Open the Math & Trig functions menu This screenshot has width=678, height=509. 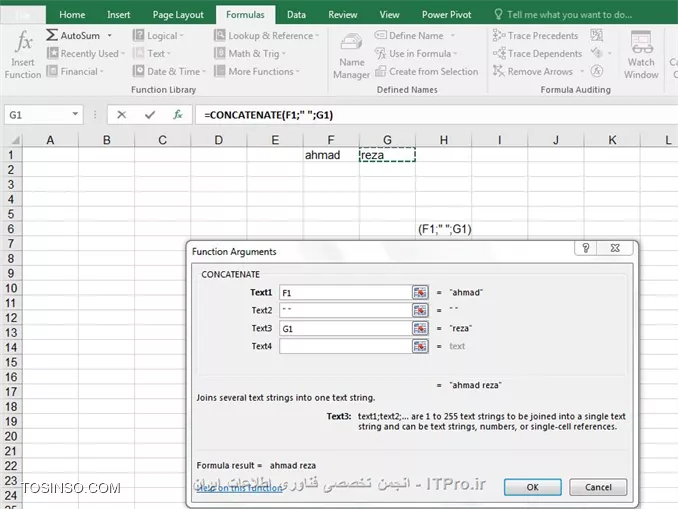point(250,54)
